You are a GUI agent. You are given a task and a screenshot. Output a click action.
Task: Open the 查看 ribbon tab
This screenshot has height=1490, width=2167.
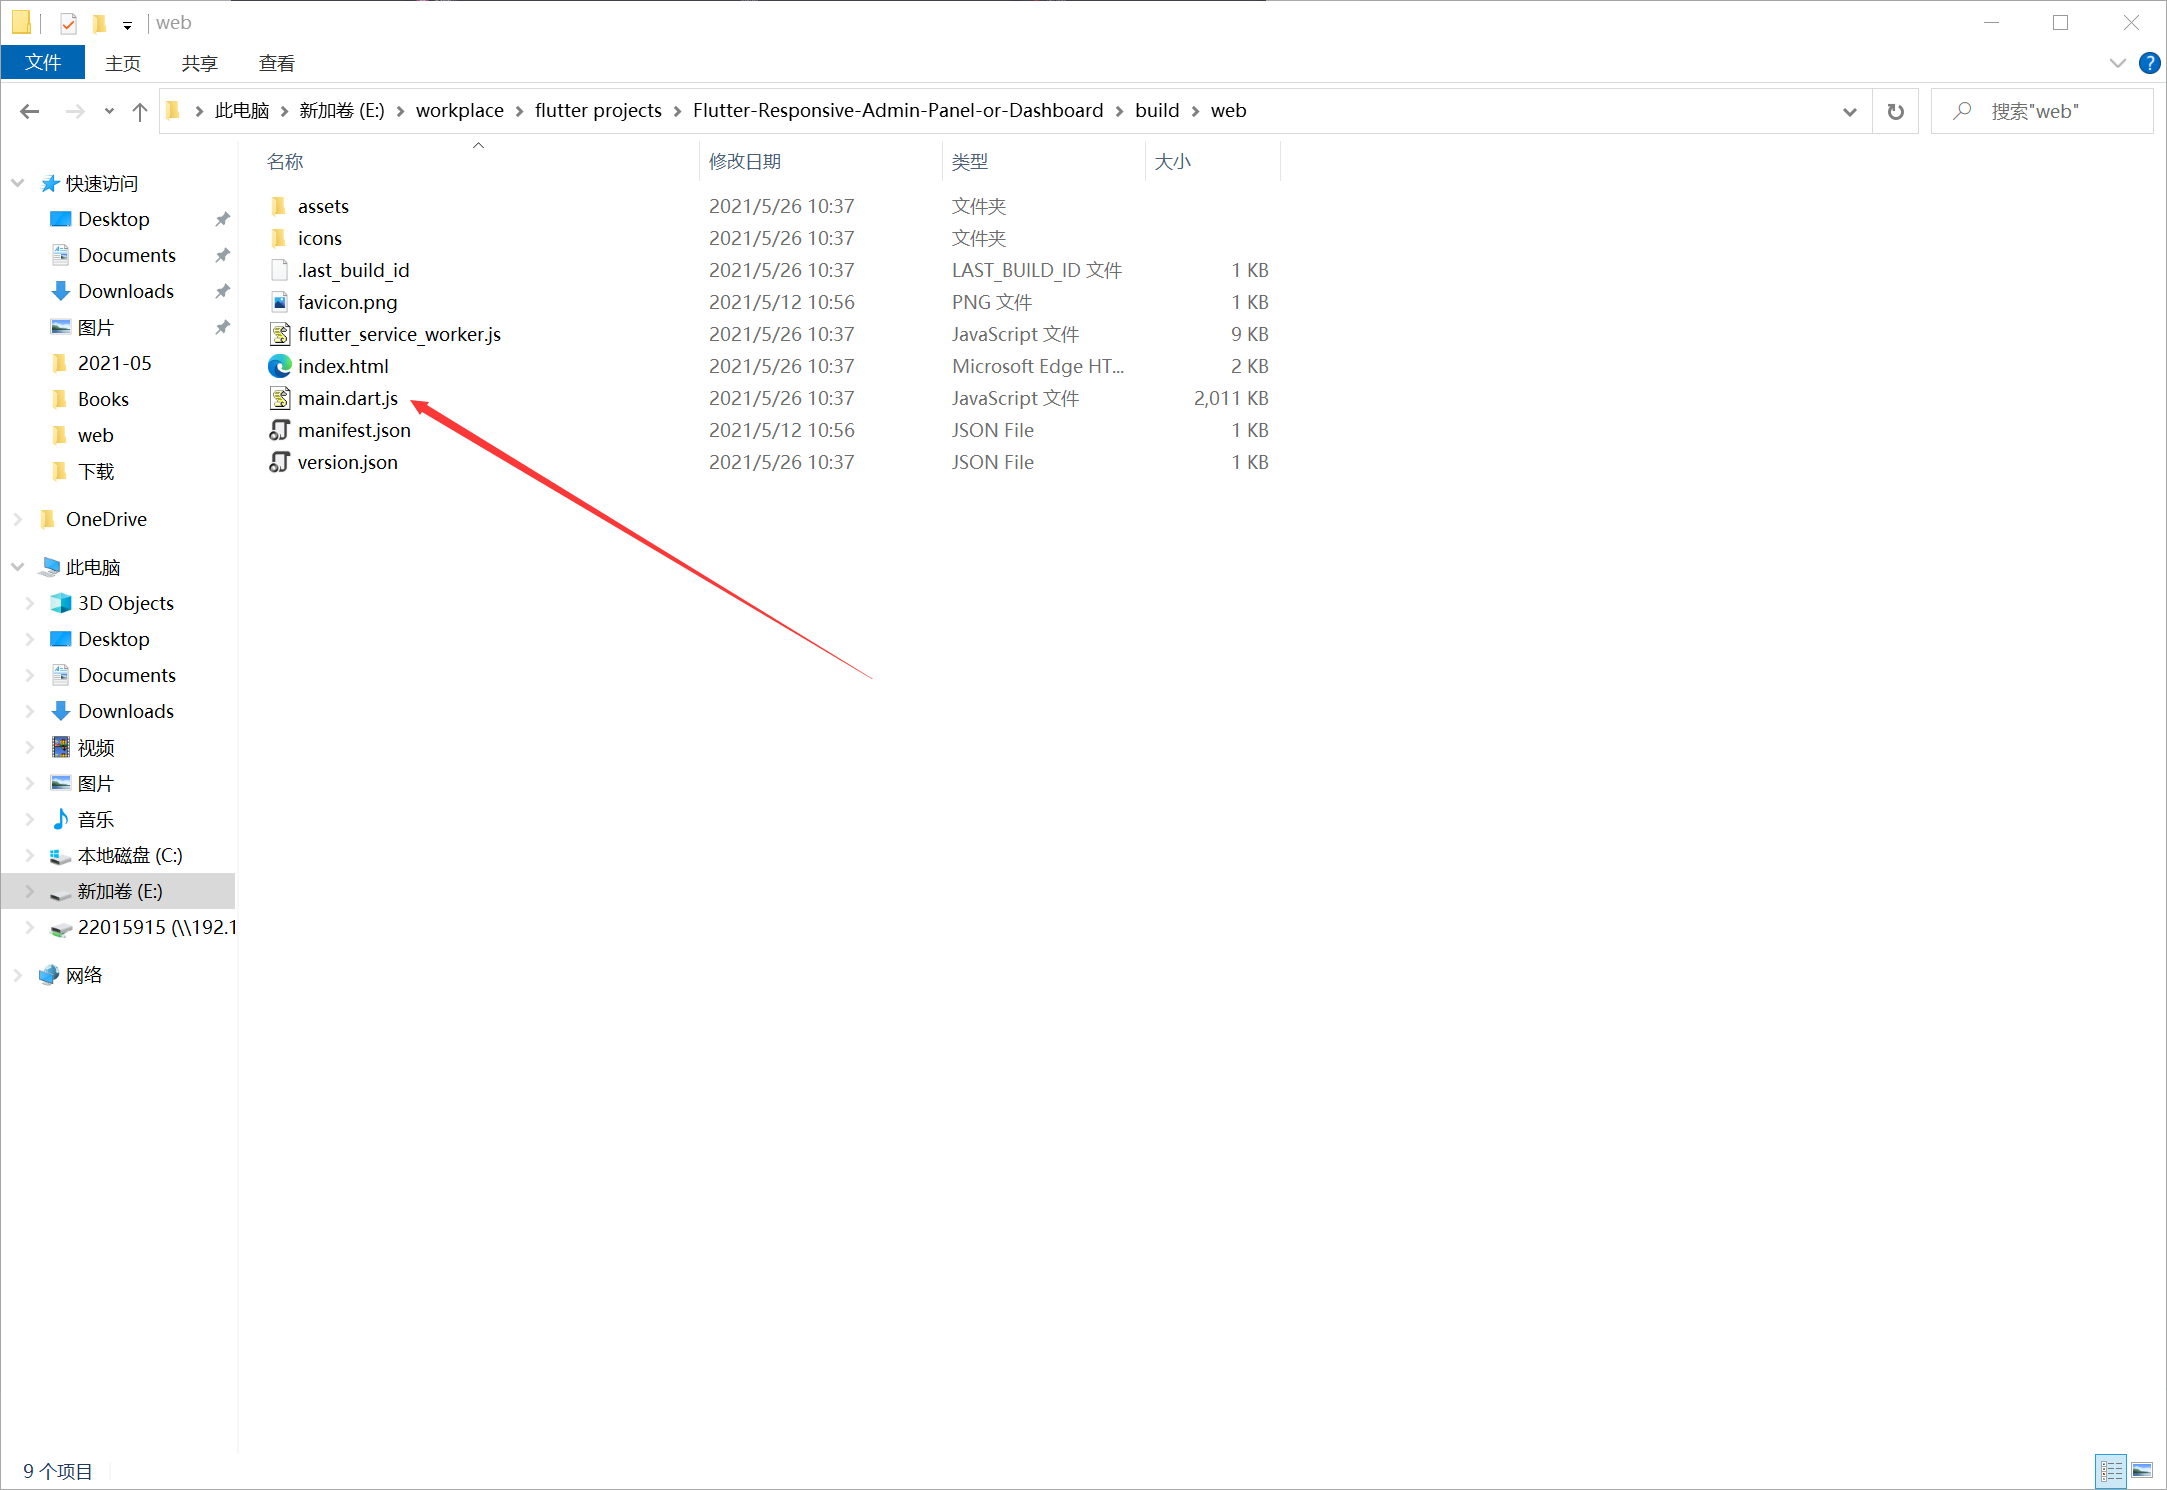coord(276,63)
